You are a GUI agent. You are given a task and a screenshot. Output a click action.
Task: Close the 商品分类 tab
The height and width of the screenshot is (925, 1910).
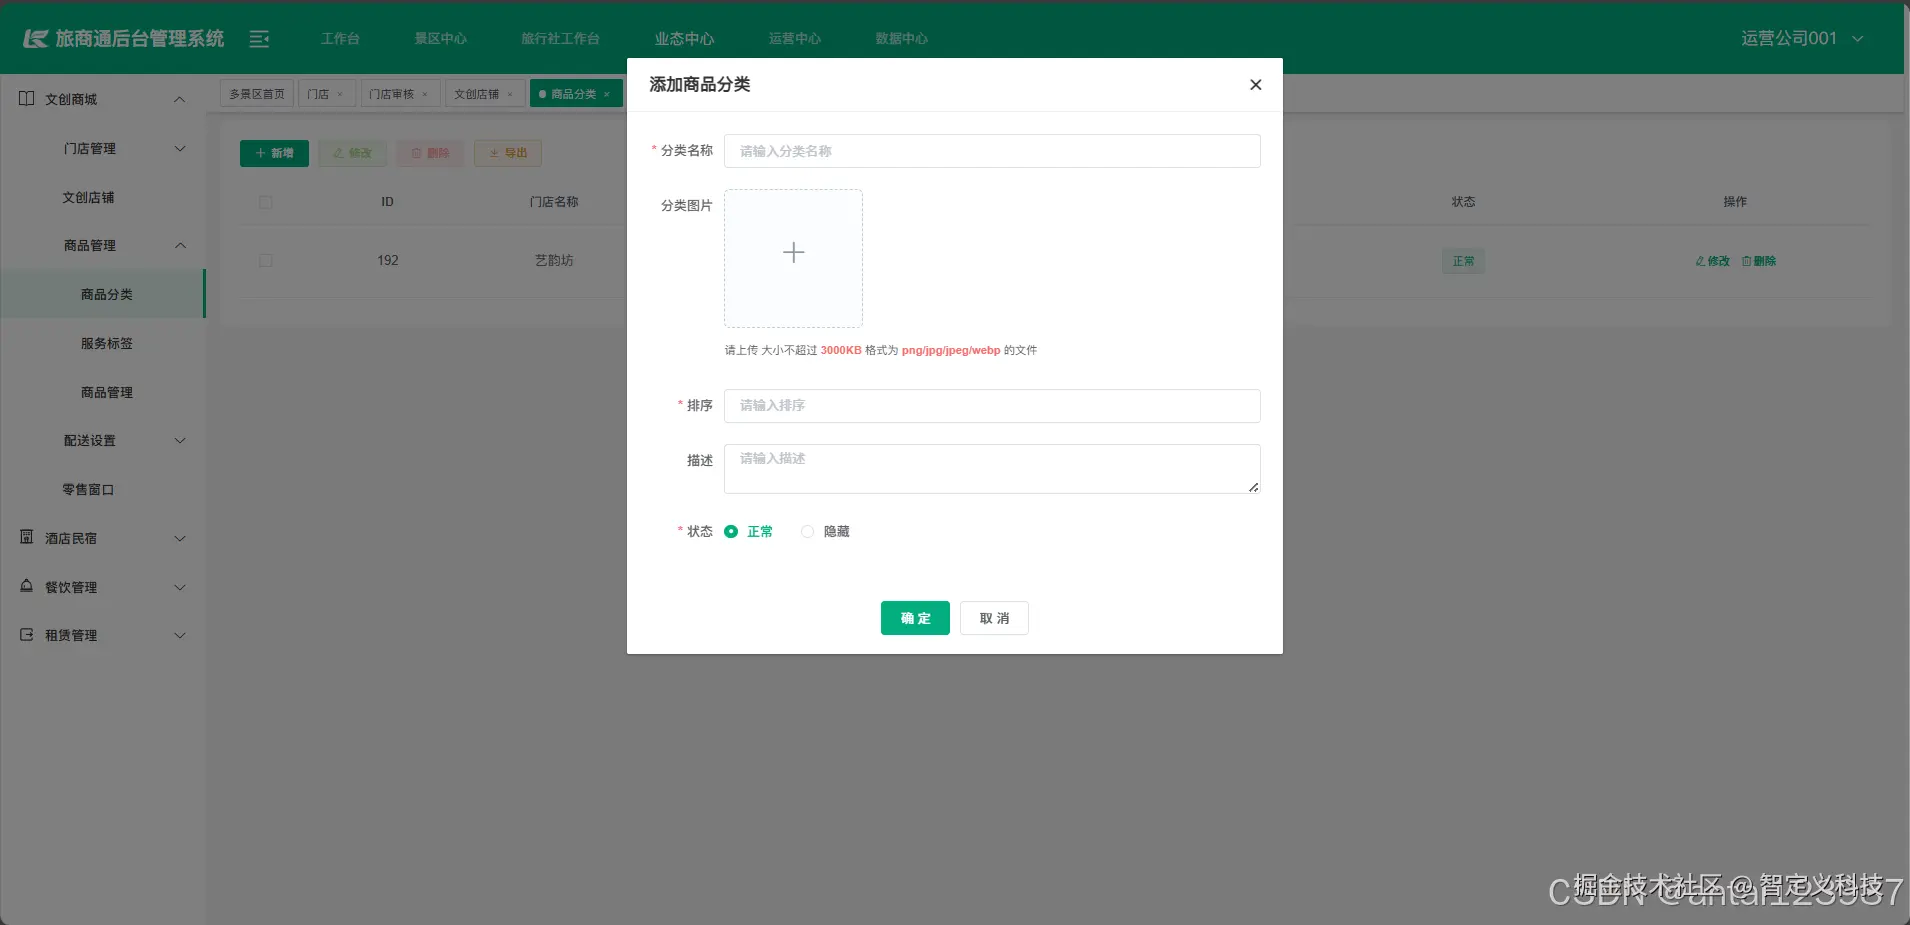[607, 94]
